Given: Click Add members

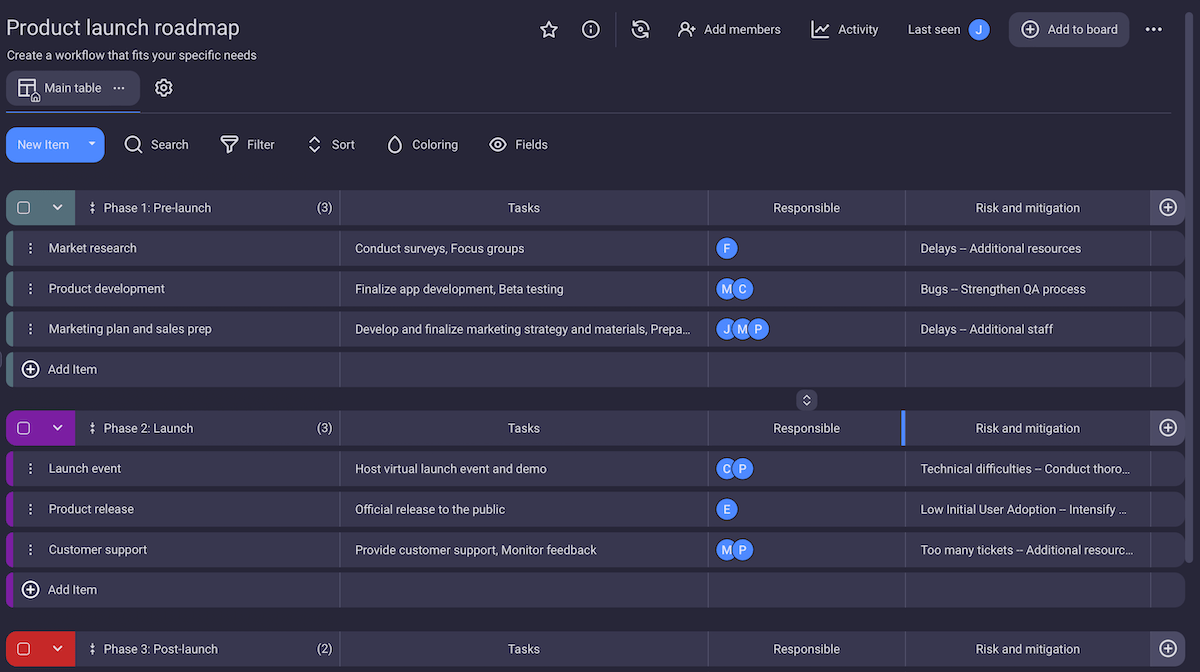Looking at the screenshot, I should 729,29.
